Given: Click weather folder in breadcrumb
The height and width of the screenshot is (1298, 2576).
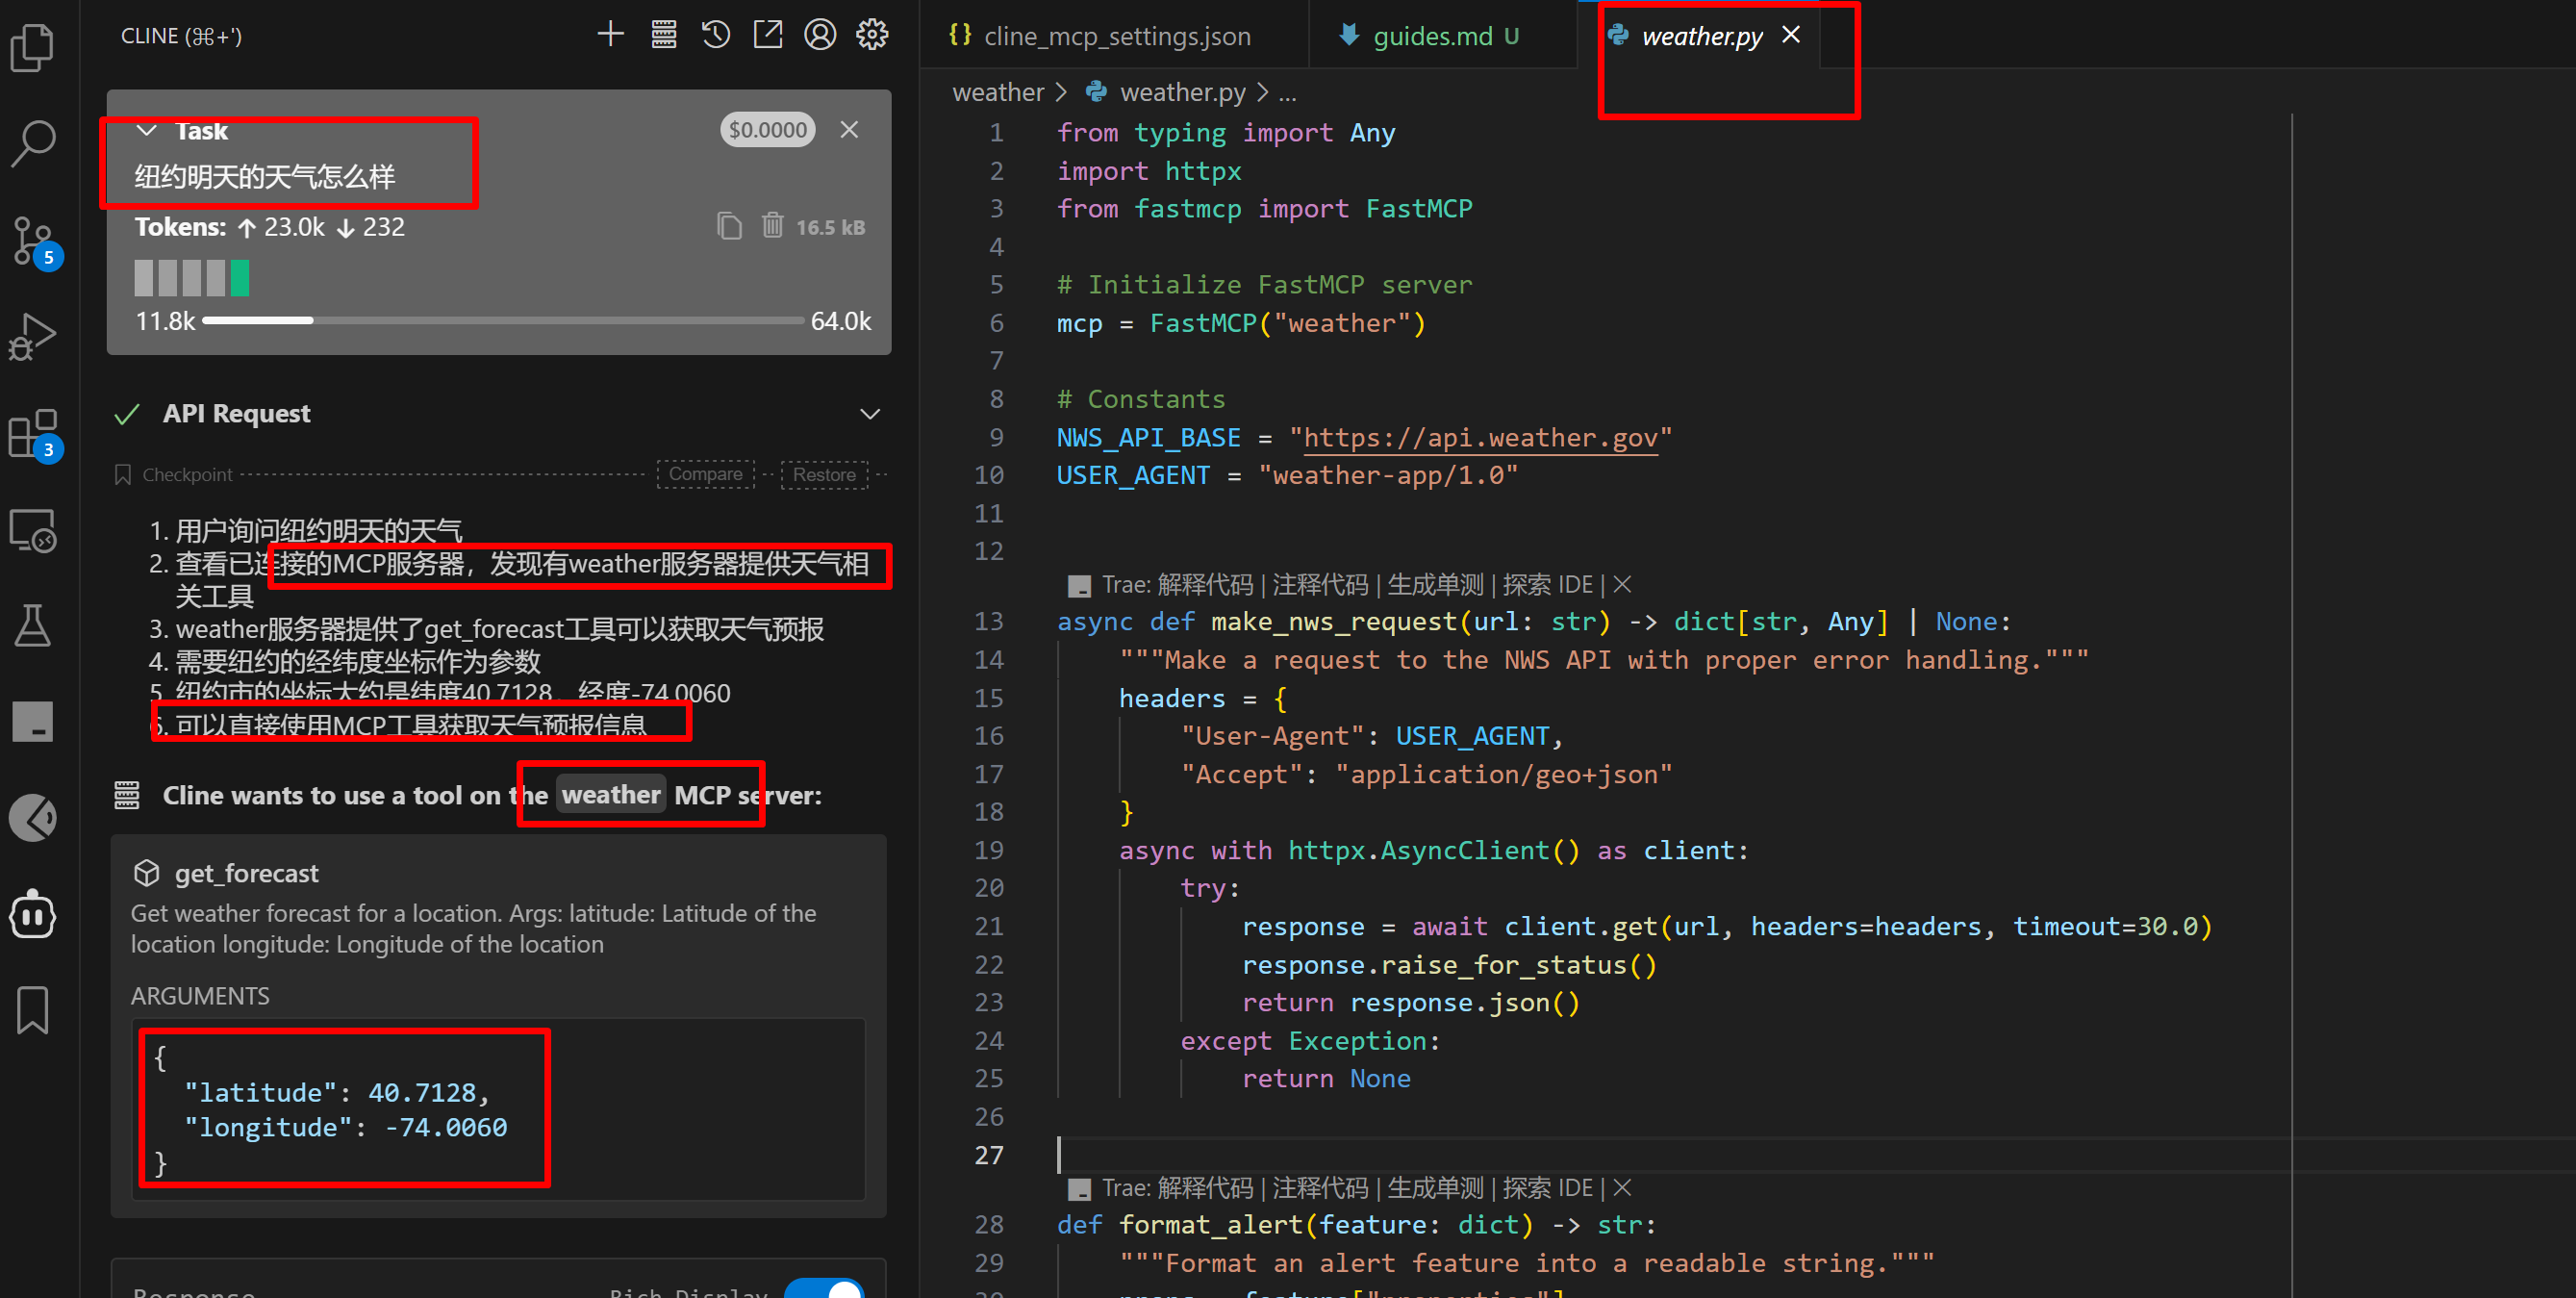Looking at the screenshot, I should tap(997, 93).
